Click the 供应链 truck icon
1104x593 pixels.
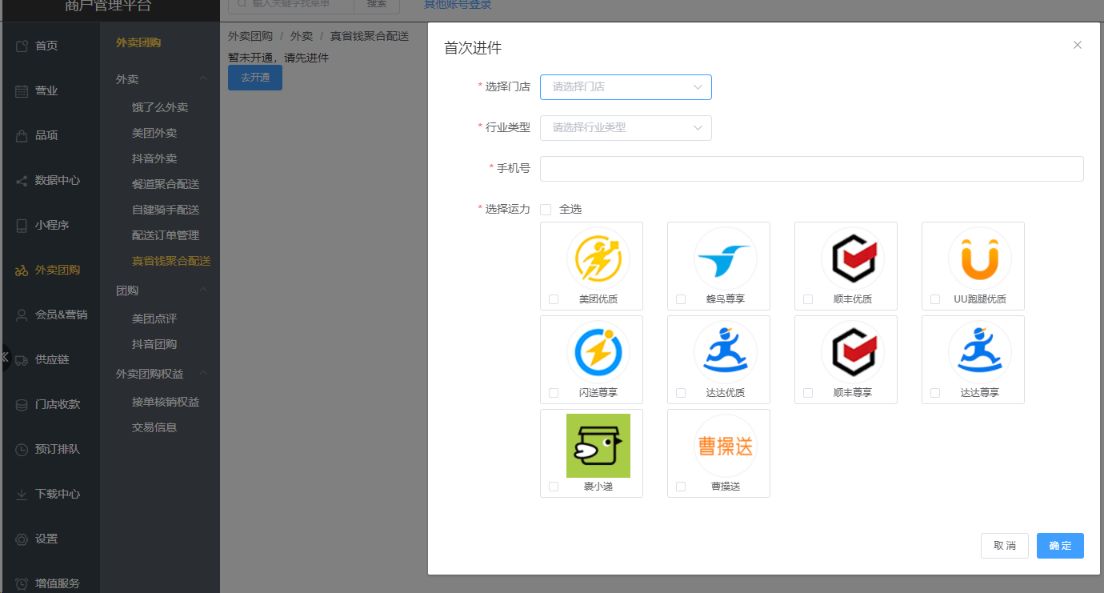pos(22,360)
